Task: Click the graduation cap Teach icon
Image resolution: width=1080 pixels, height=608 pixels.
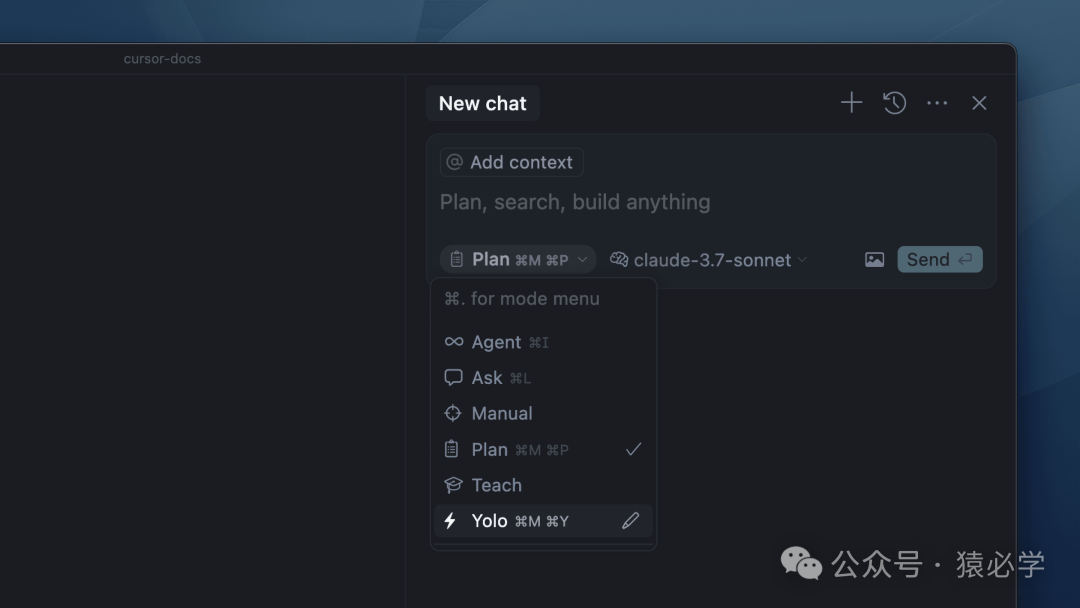Action: [x=453, y=485]
